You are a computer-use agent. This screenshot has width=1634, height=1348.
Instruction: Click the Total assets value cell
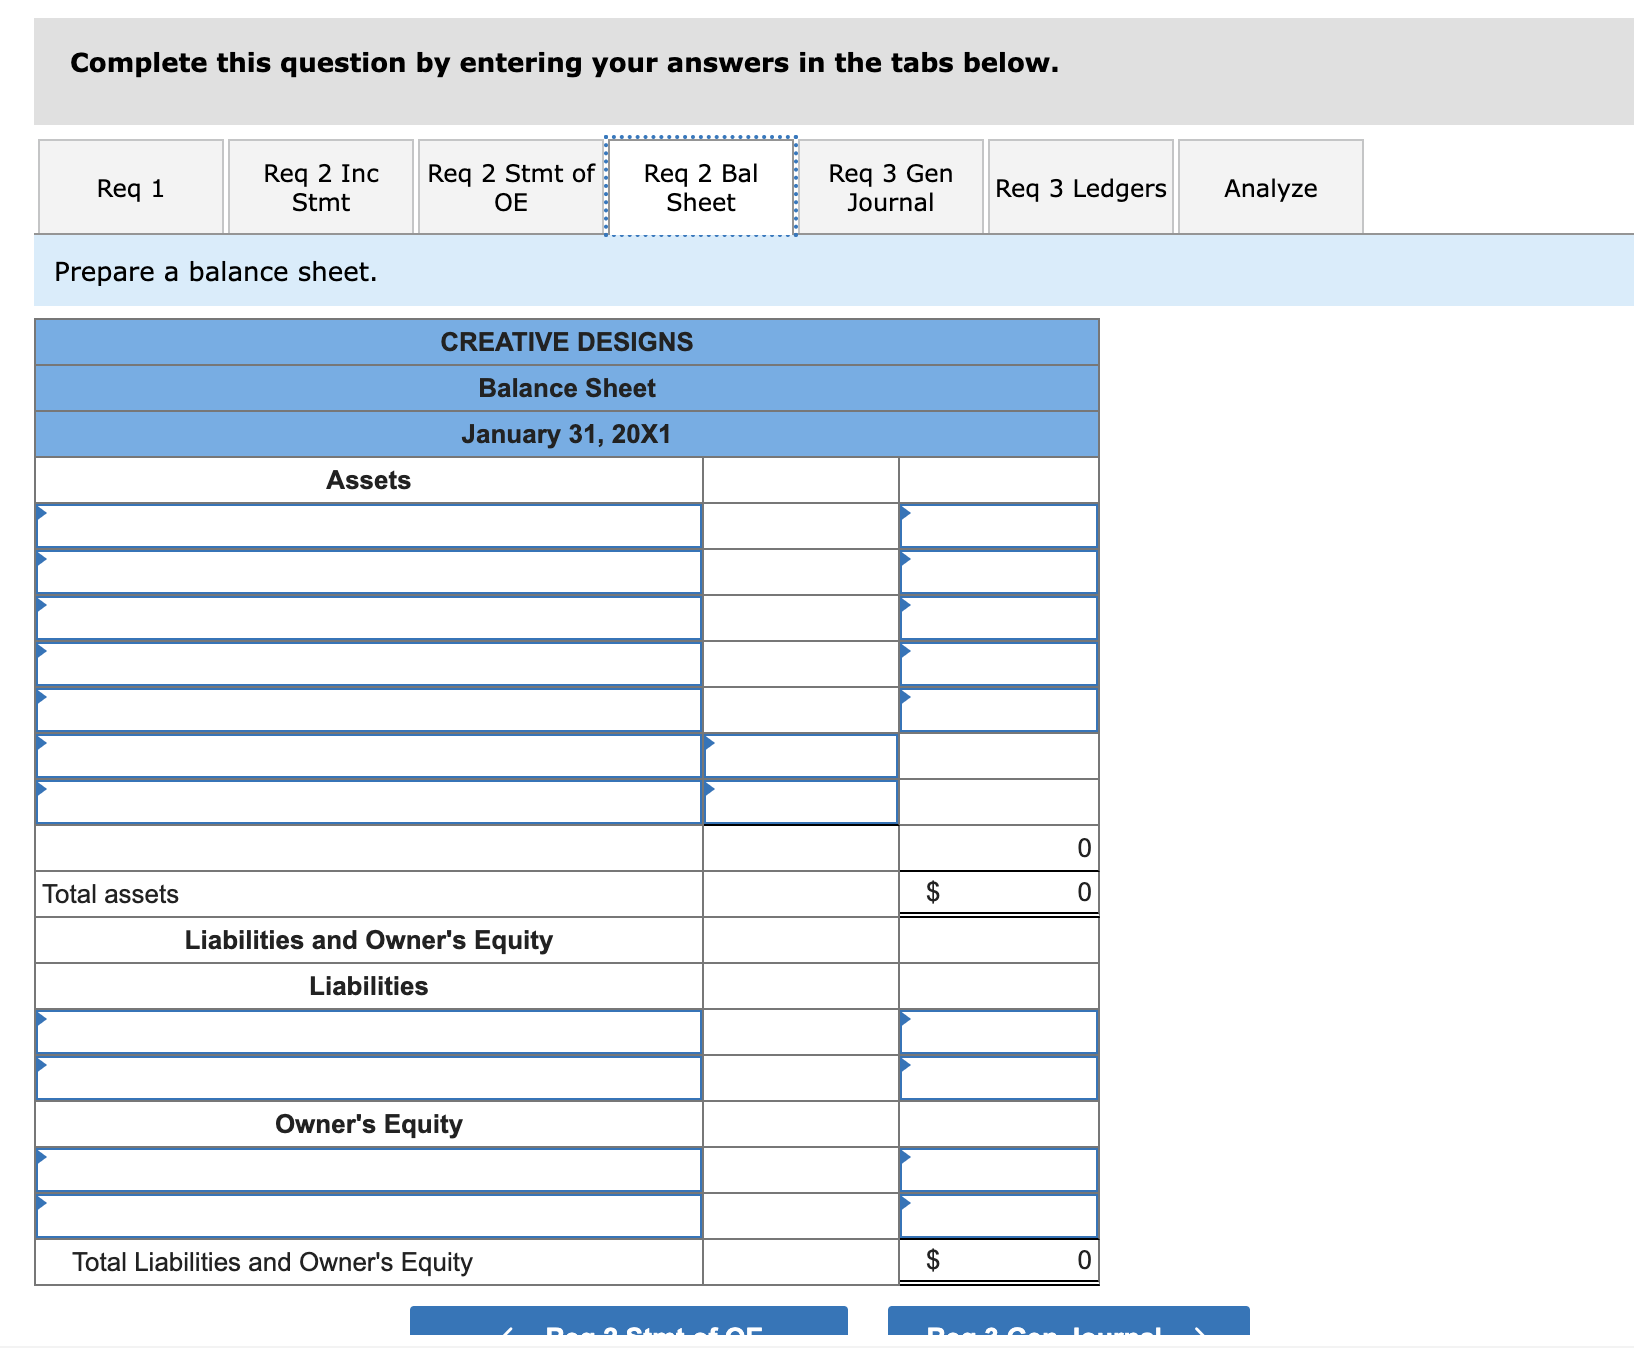[x=997, y=893]
